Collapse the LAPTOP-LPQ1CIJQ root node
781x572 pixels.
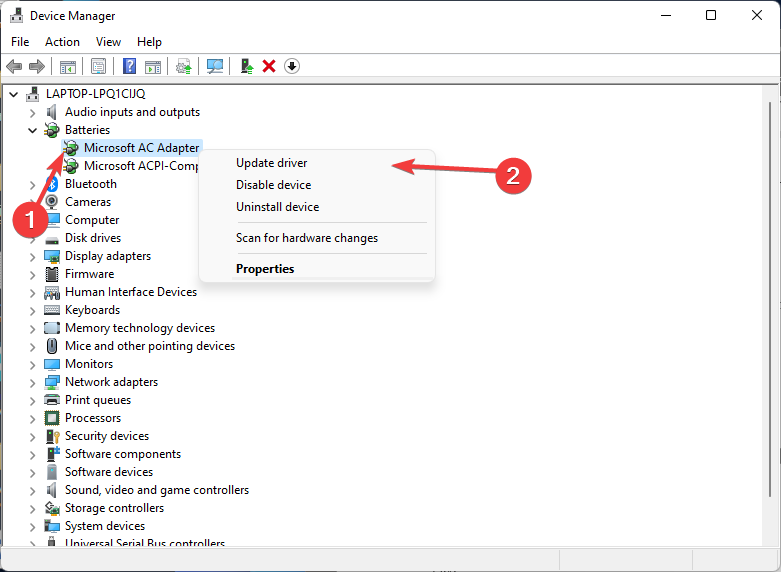(x=14, y=94)
